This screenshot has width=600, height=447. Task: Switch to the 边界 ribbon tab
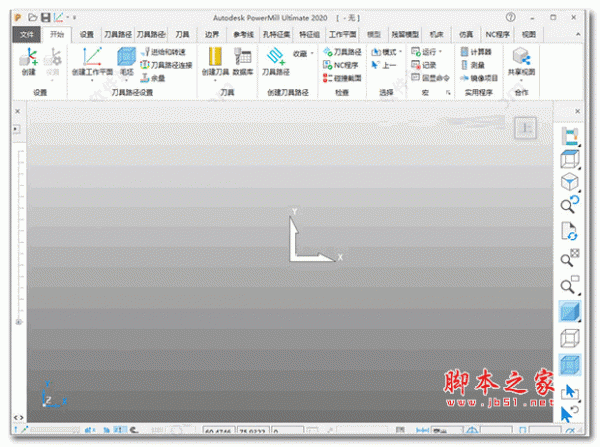click(212, 34)
